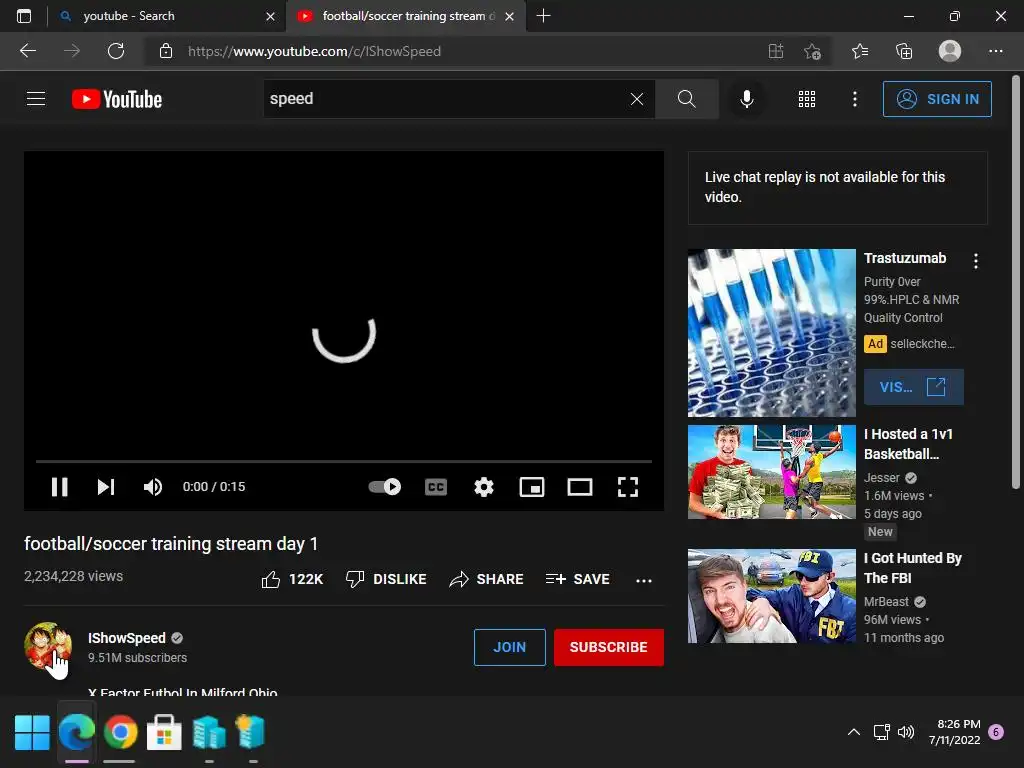Open the IShowSpeed channel name link
The image size is (1024, 768).
pyautogui.click(x=127, y=638)
